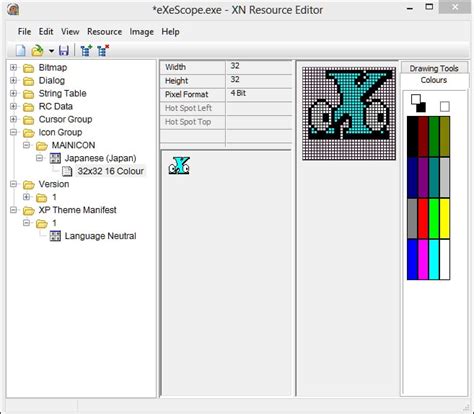The width and height of the screenshot is (474, 414).
Task: Select the Language Neutral tree item
Action: point(100,236)
